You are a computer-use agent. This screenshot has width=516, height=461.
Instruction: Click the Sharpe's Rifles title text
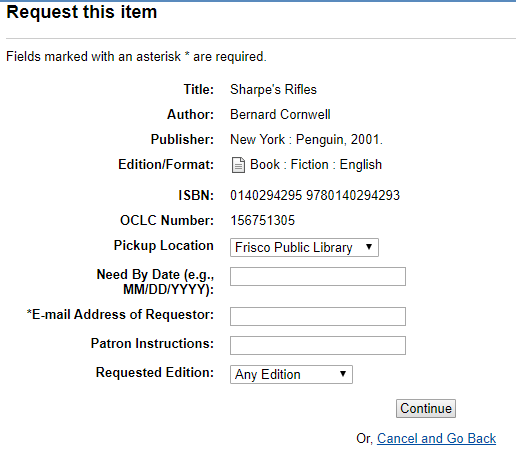273,89
